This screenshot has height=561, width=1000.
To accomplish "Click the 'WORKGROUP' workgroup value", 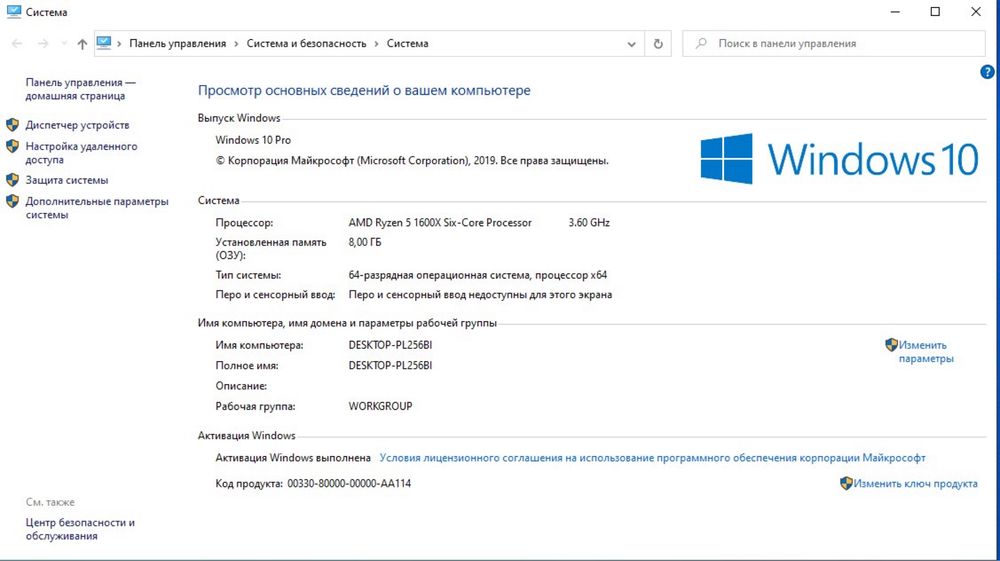I will tap(380, 406).
